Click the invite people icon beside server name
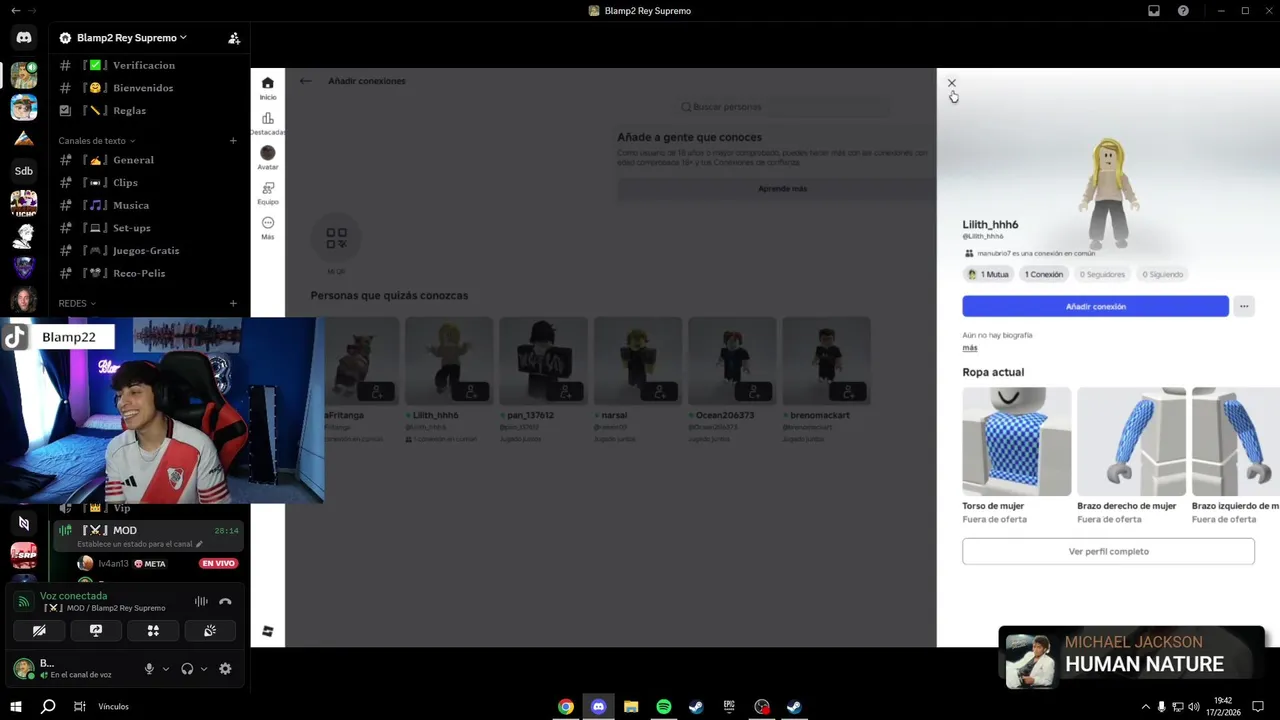The image size is (1280, 720). [x=234, y=38]
